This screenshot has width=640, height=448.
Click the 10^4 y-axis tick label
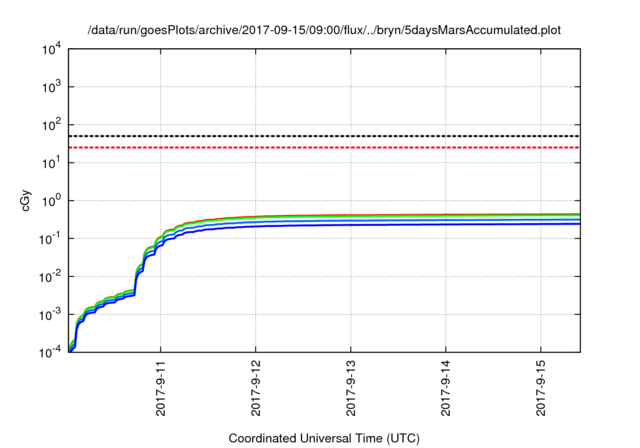coord(51,50)
